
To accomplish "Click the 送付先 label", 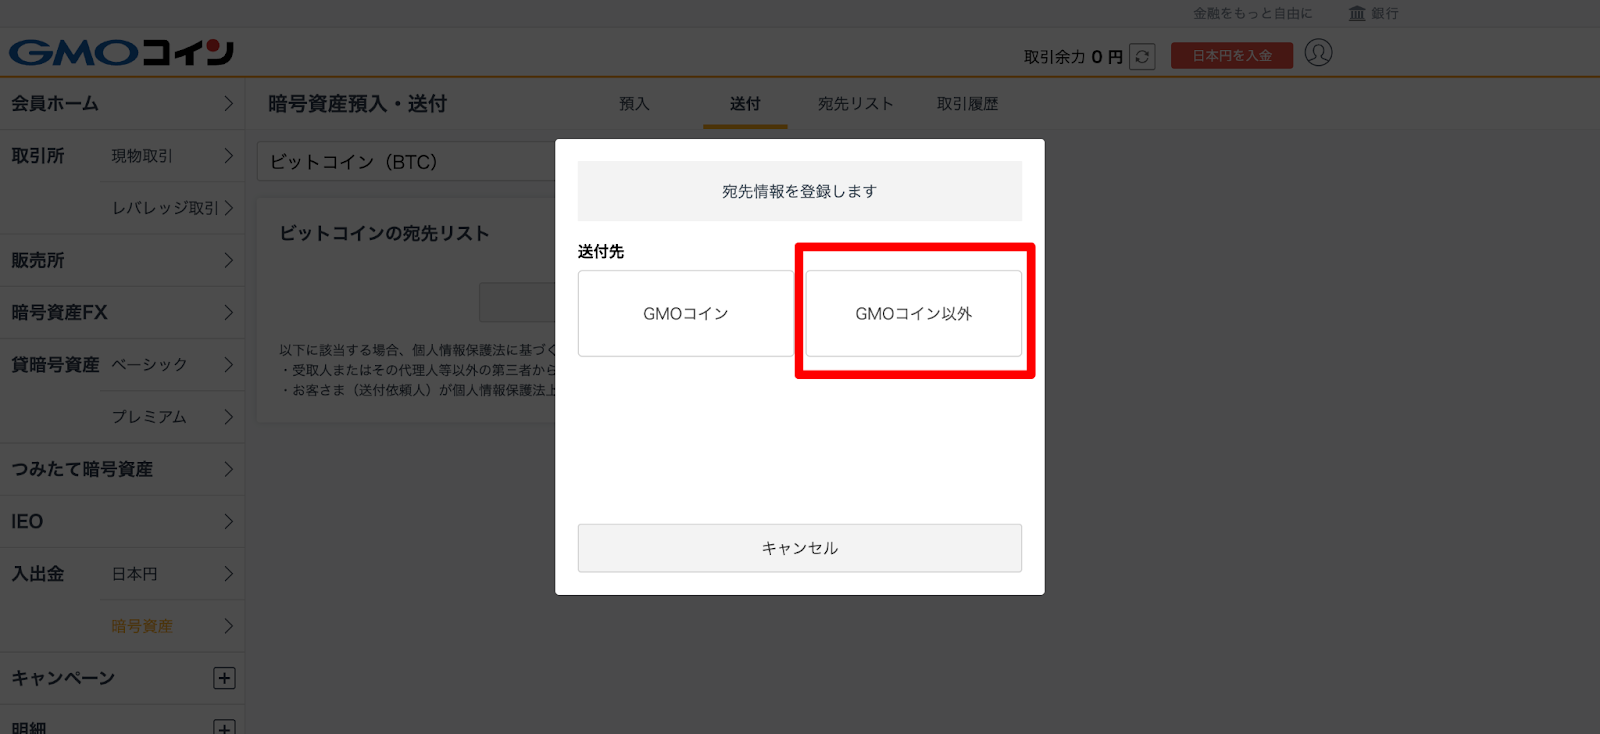I will (601, 251).
